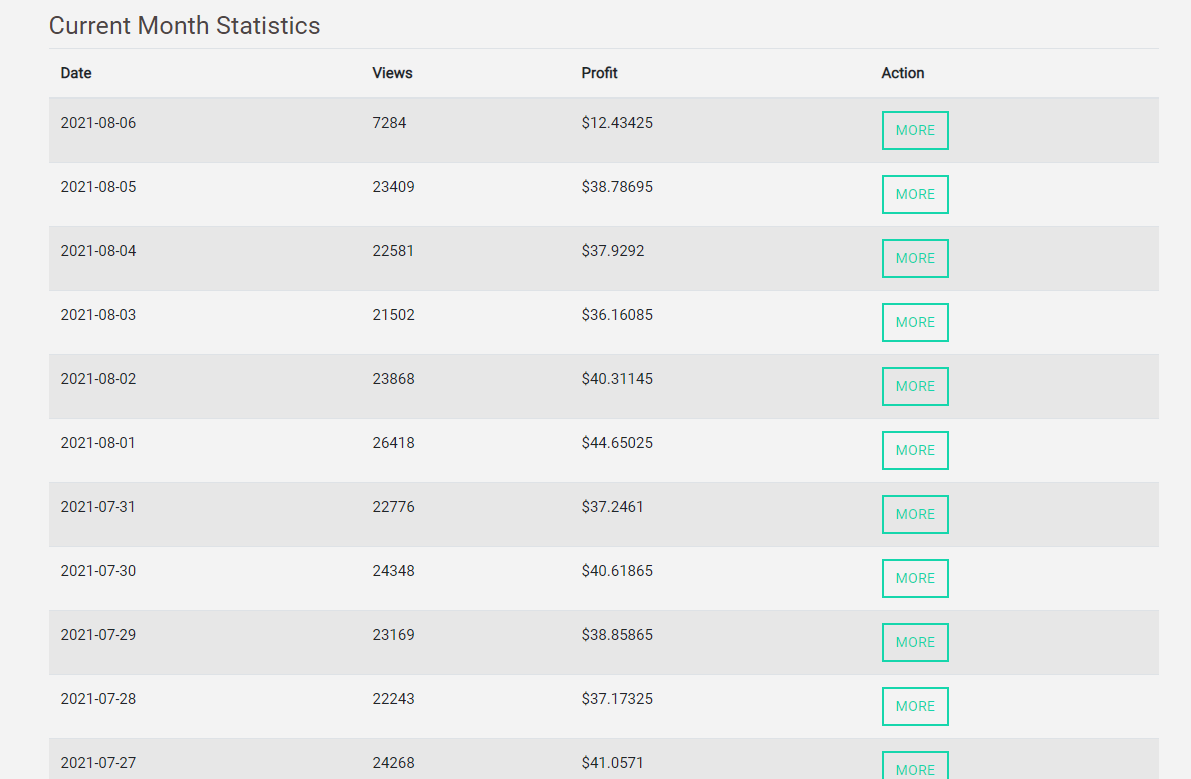Click MORE next to 2021-08-01
Image resolution: width=1191 pixels, height=779 pixels.
click(x=915, y=450)
